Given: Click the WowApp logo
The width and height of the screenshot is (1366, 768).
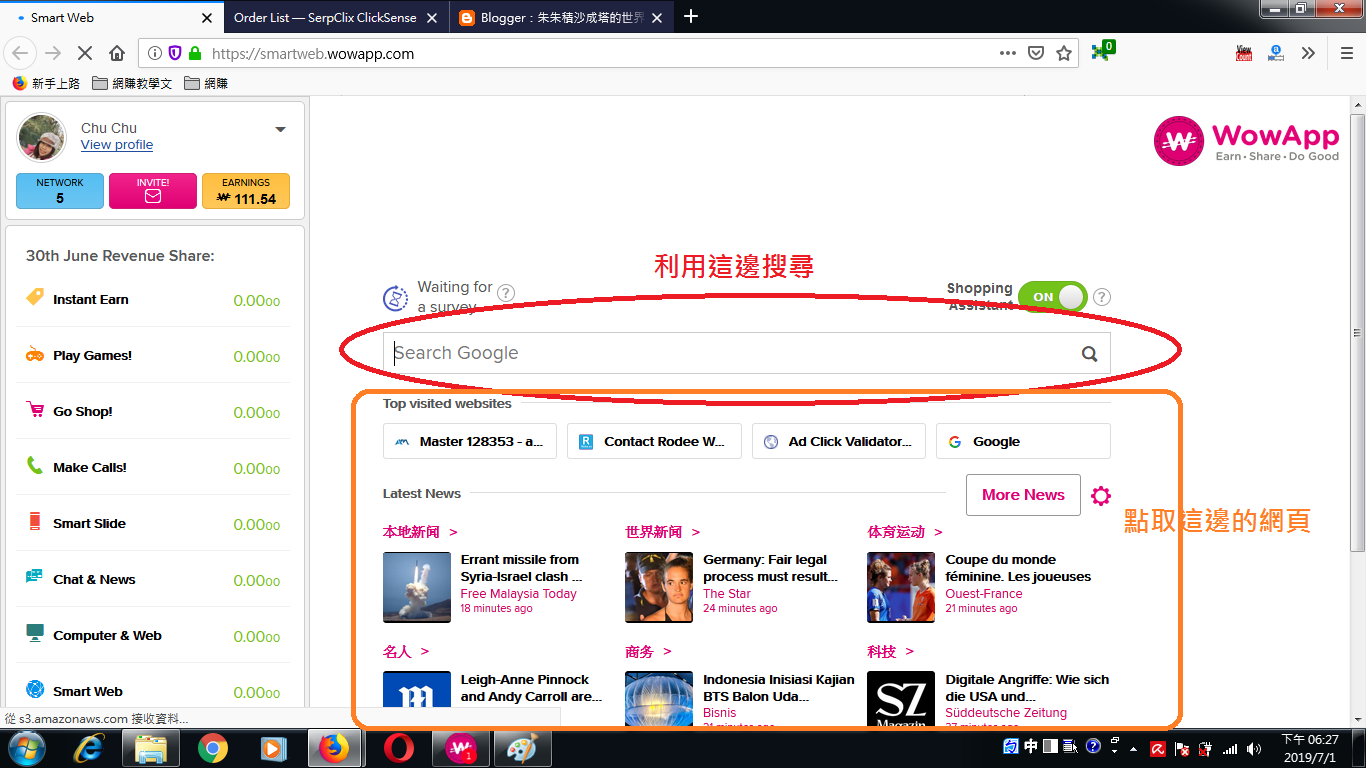Looking at the screenshot, I should tap(1246, 141).
